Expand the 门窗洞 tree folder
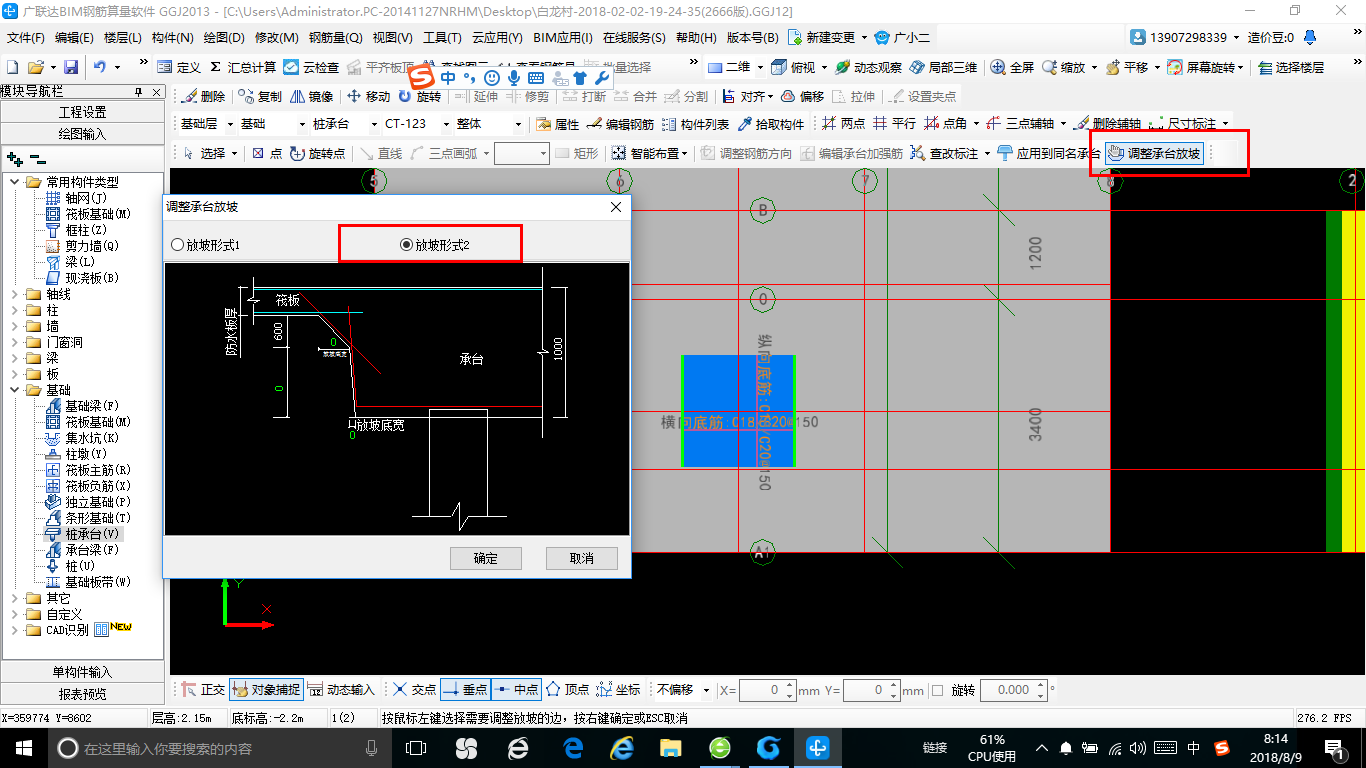The width and height of the screenshot is (1366, 768). pos(14,342)
